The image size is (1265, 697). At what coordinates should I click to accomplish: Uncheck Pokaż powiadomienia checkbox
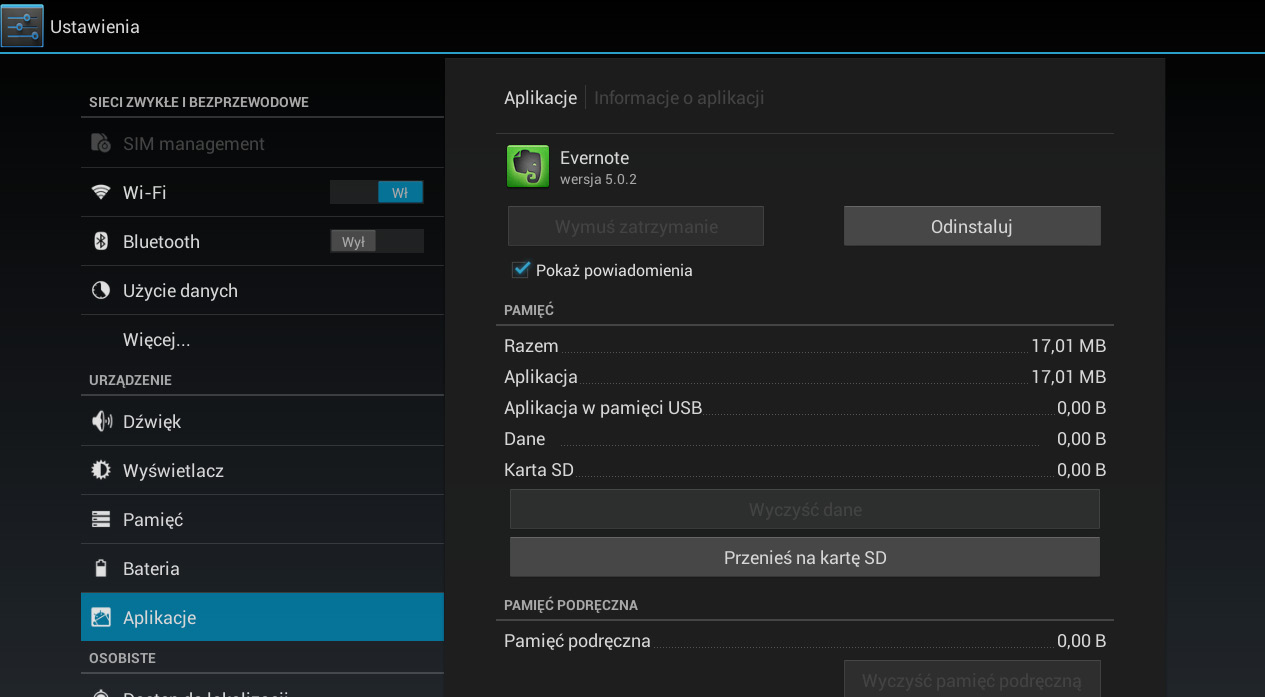(520, 269)
